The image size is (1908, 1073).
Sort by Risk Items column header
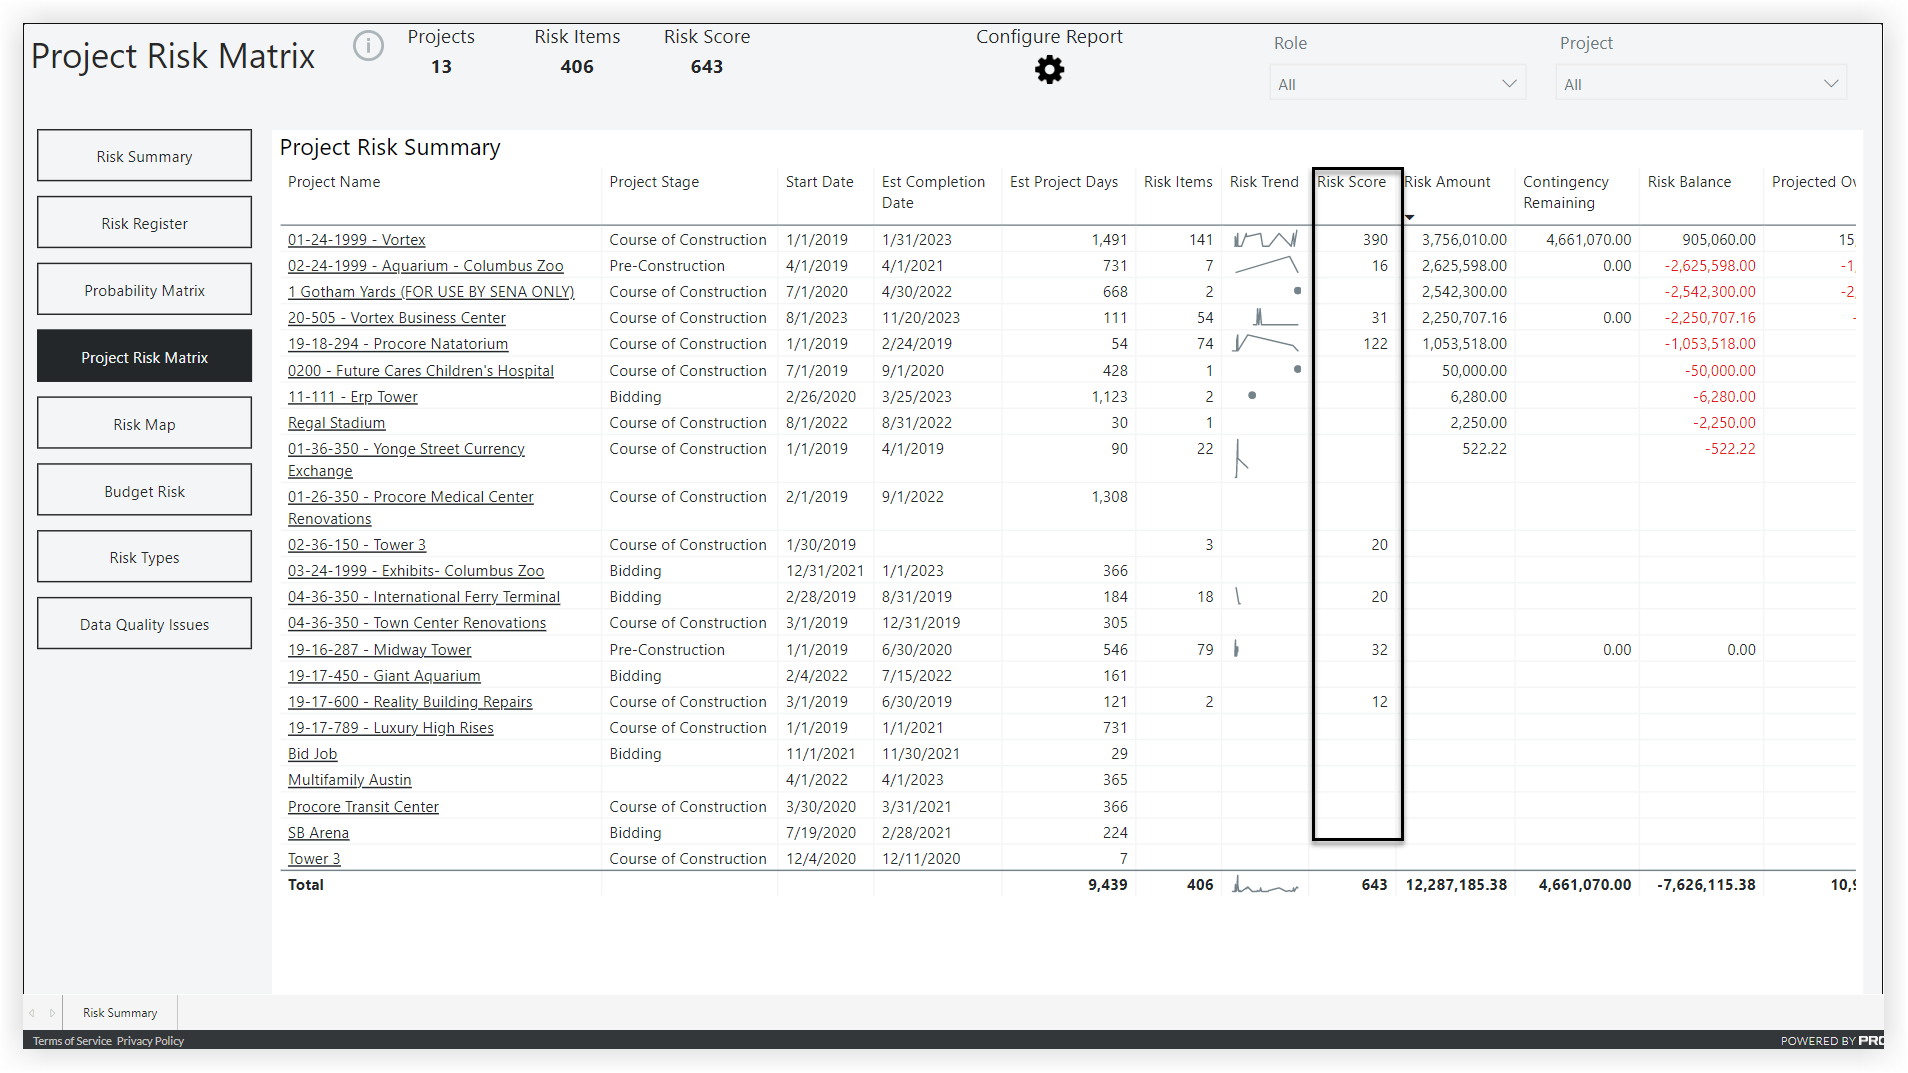1178,182
